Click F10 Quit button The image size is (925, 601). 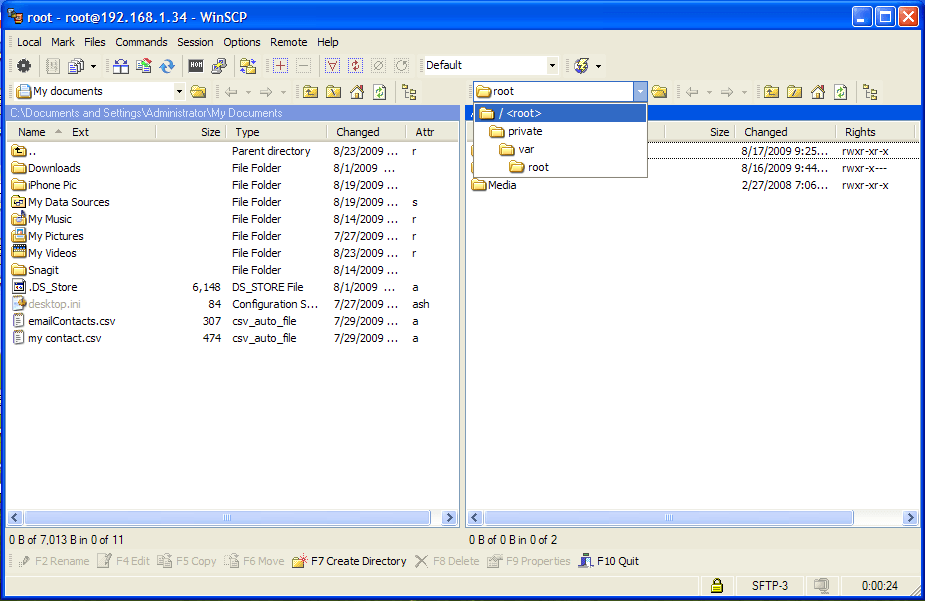click(609, 561)
